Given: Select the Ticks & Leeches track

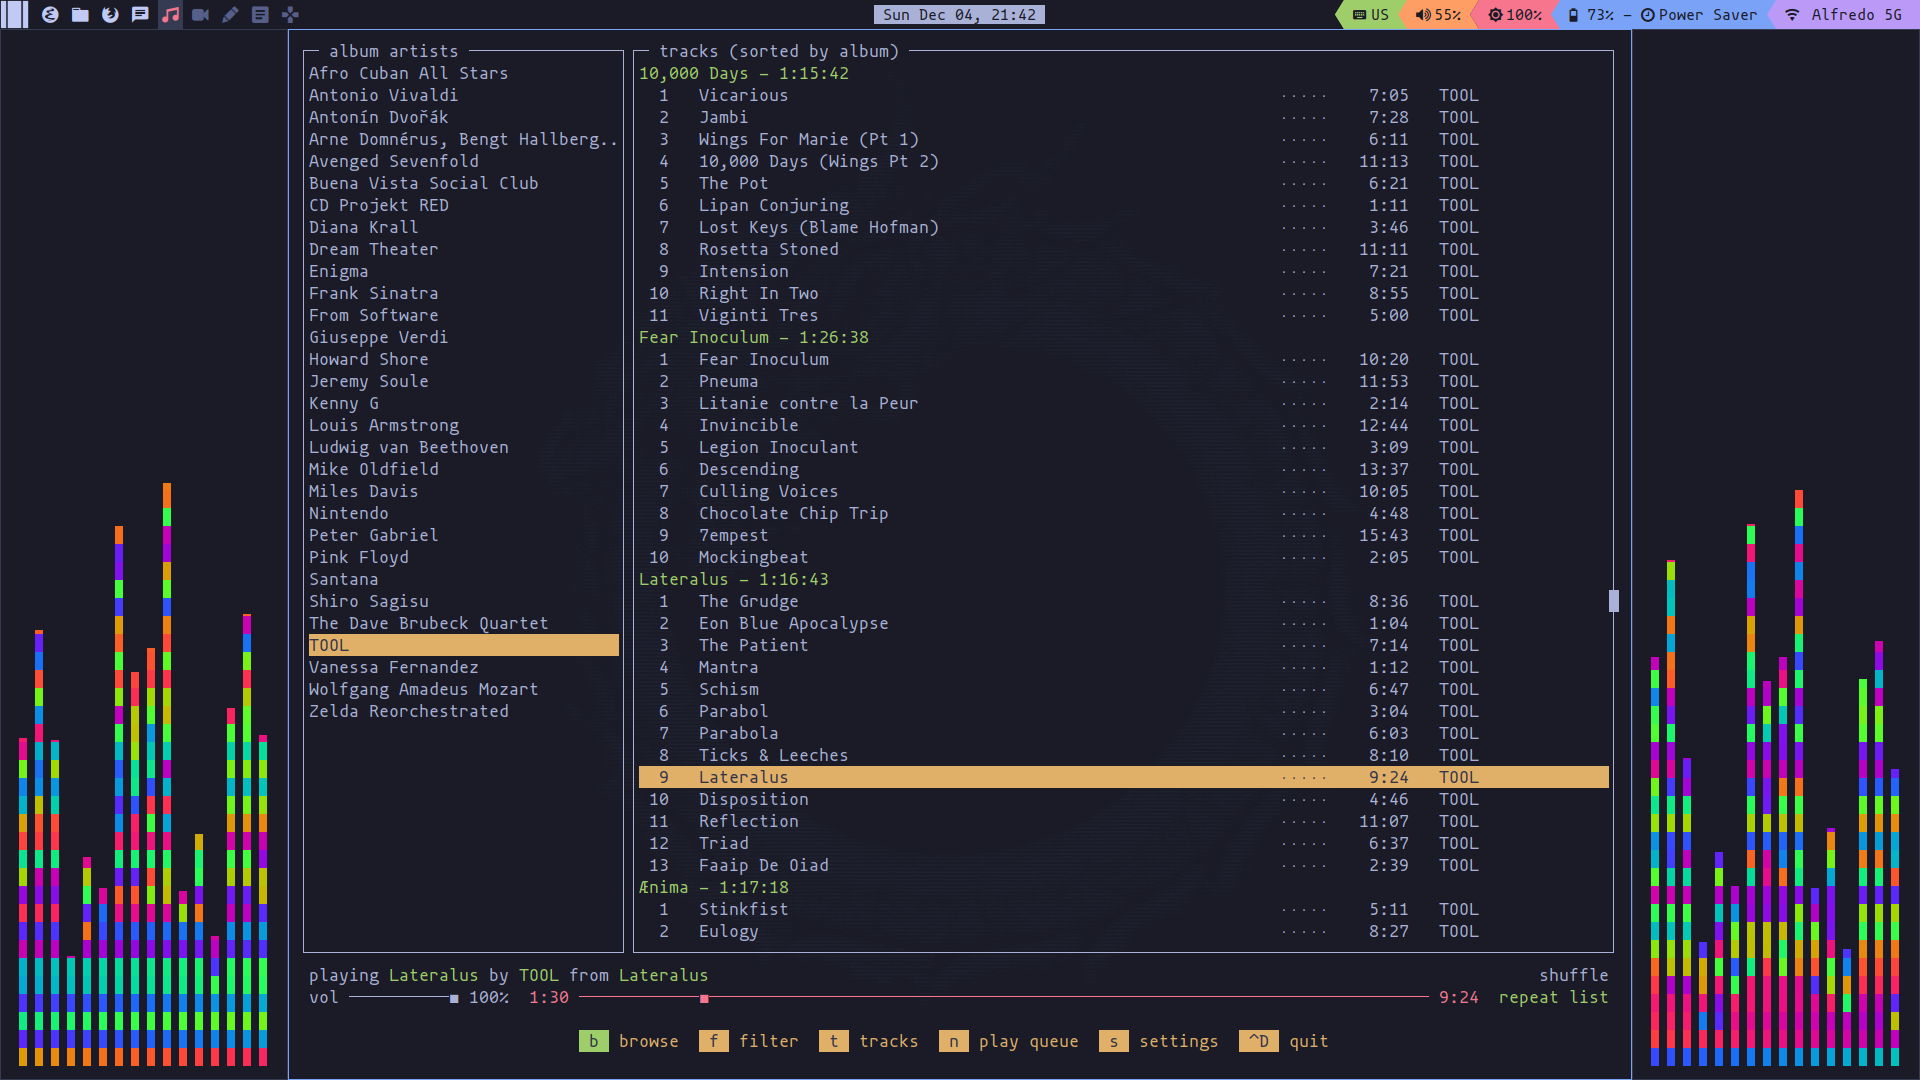Looking at the screenshot, I should (x=1123, y=755).
